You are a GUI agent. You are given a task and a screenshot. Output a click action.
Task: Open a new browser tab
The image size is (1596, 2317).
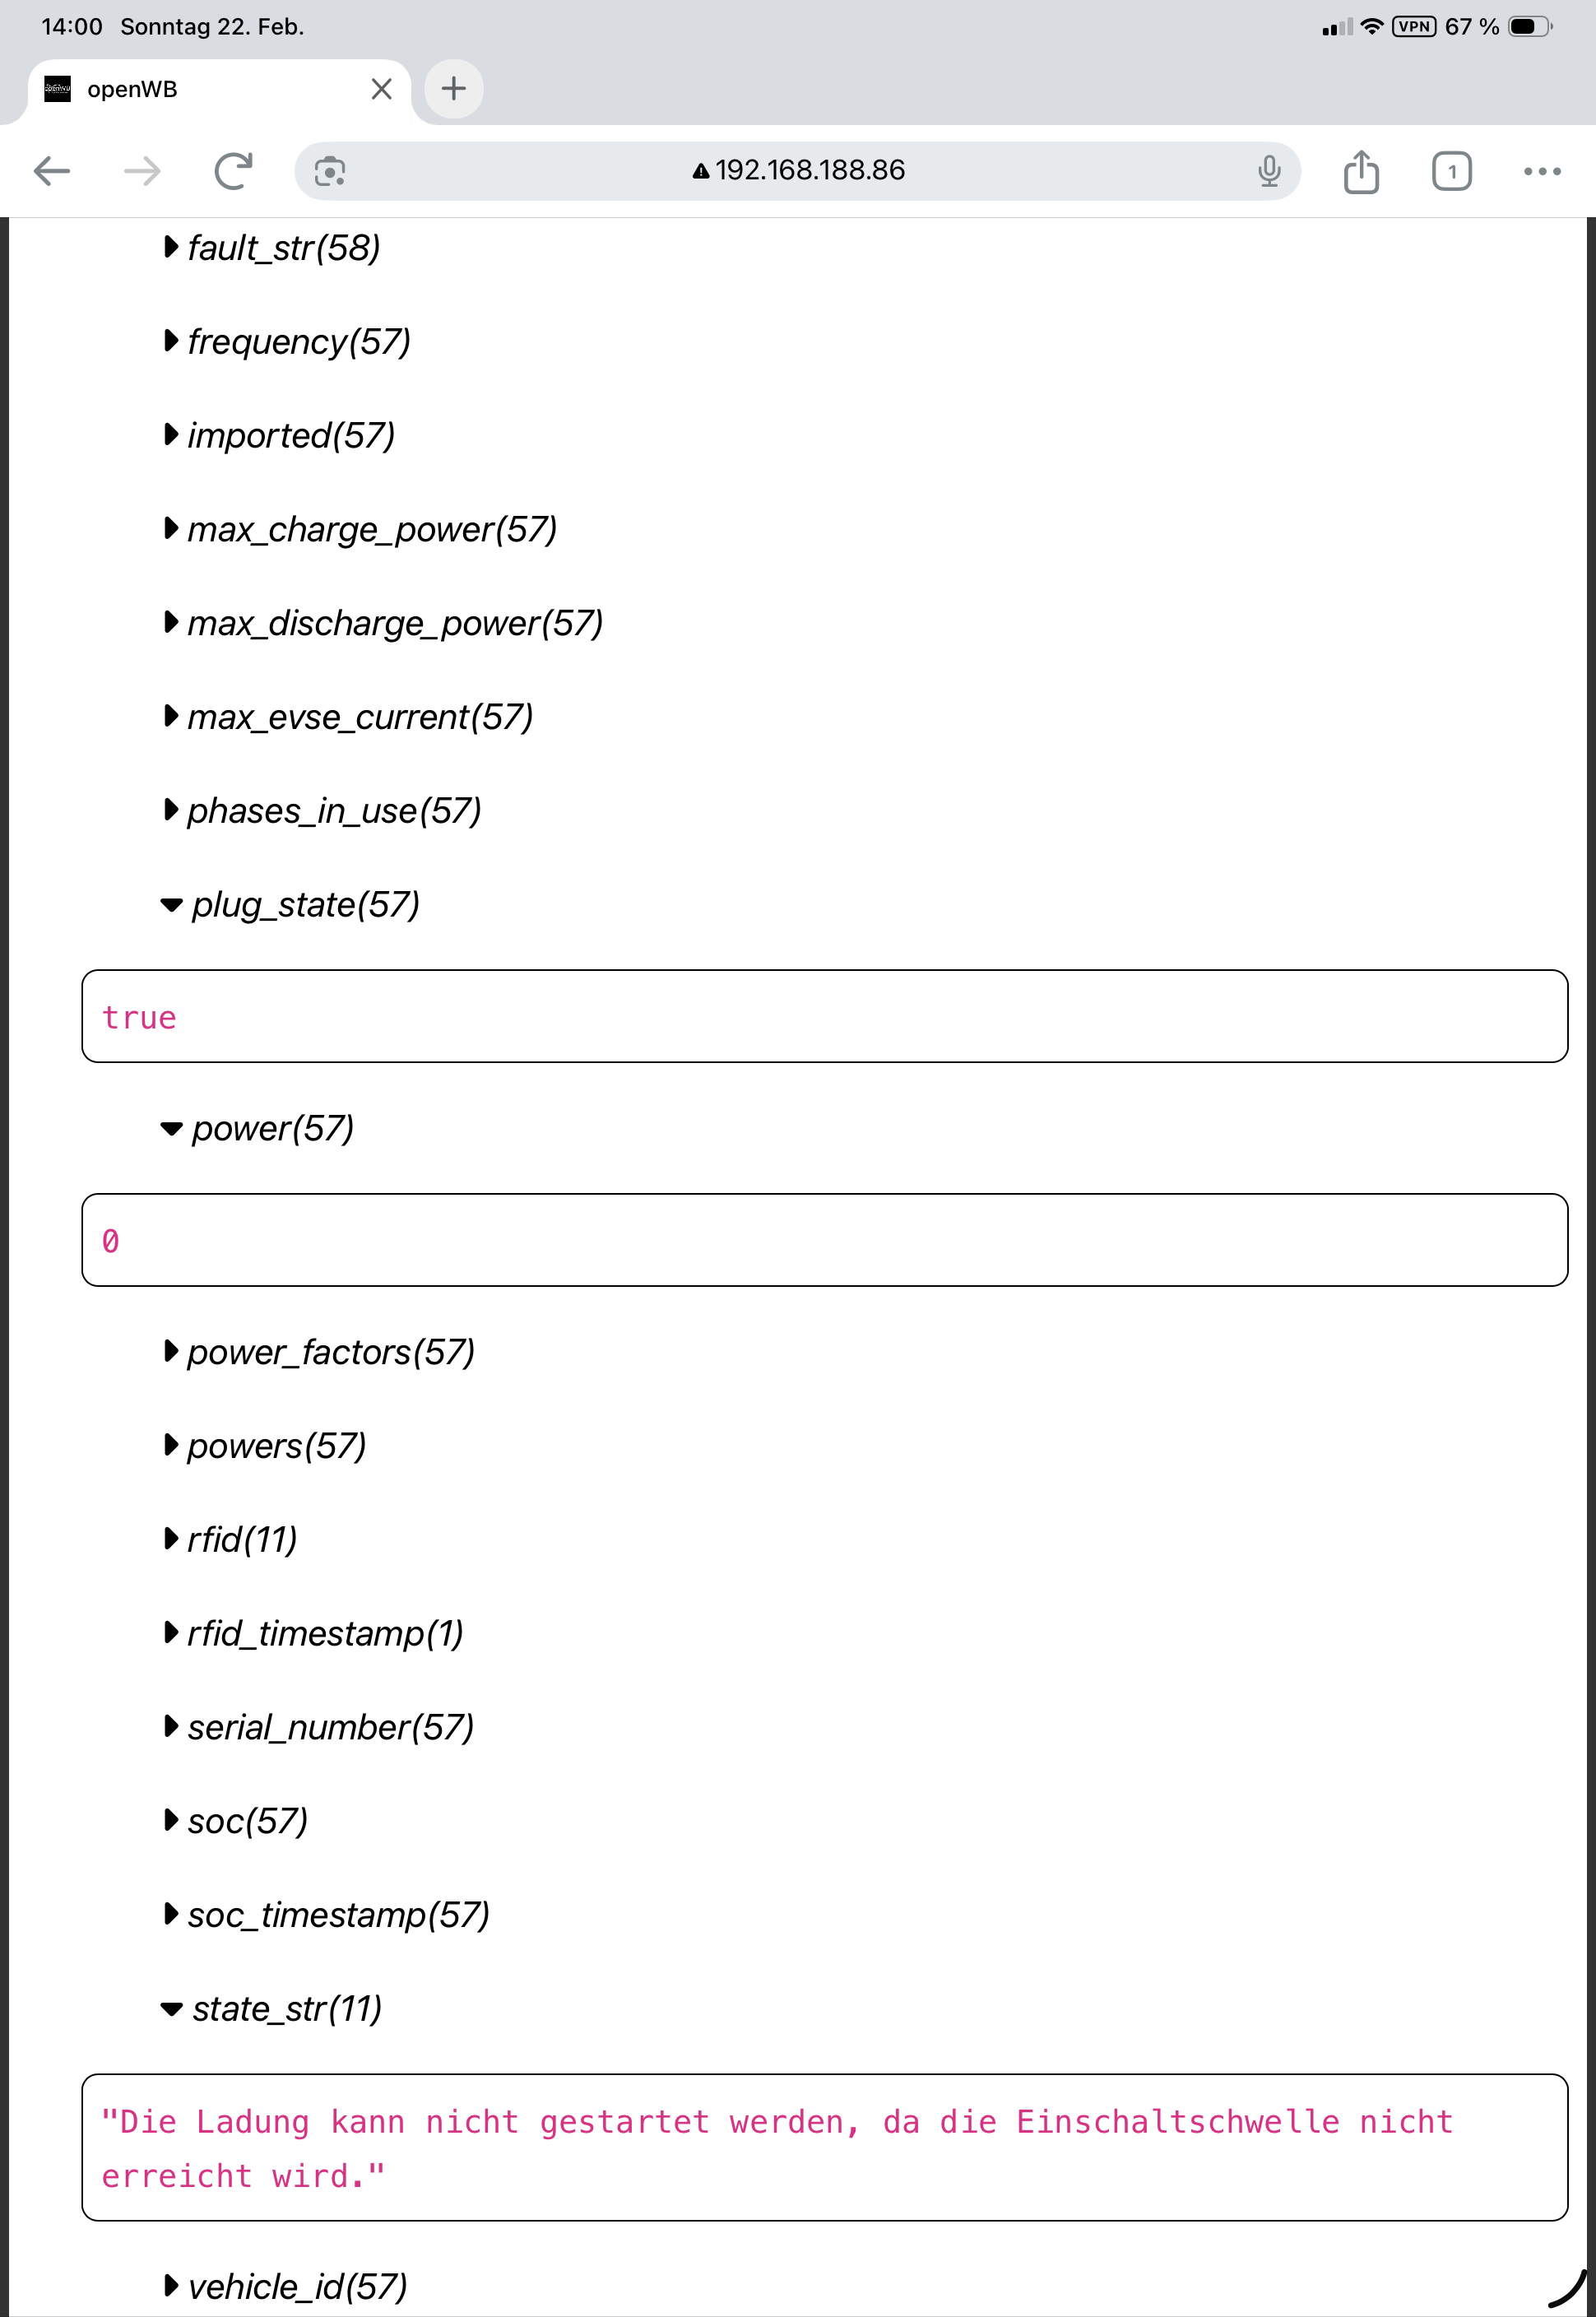click(454, 89)
